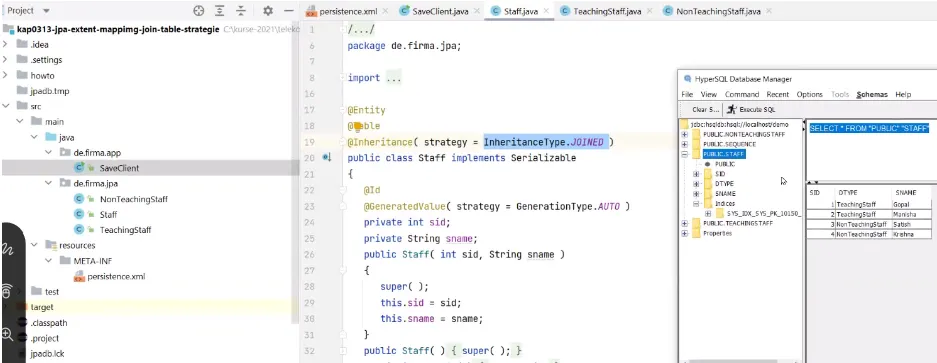Close the NonTeachingStaff.java tab

coord(768,11)
